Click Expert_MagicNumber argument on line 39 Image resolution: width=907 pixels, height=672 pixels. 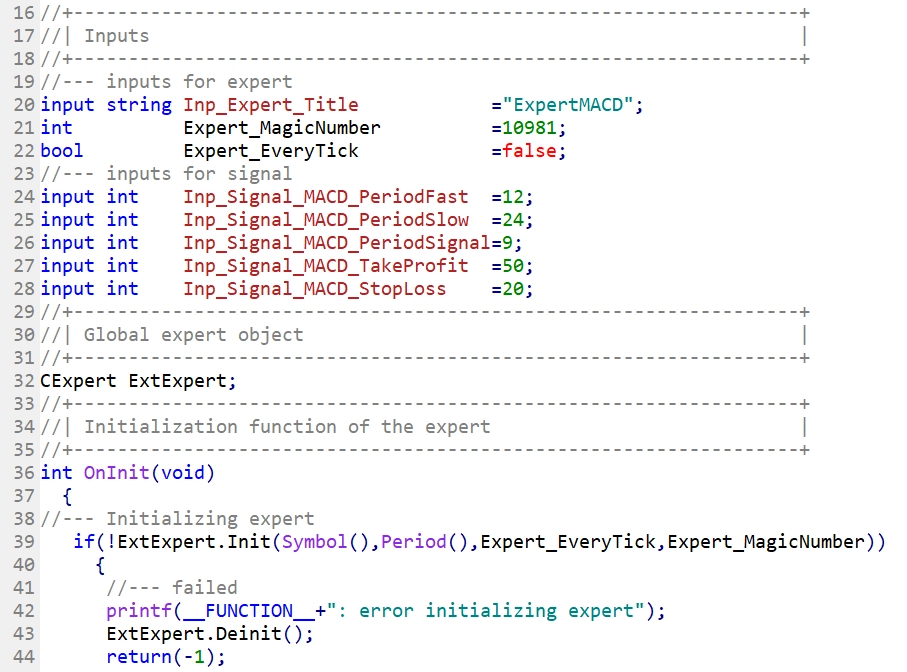[x=765, y=542]
